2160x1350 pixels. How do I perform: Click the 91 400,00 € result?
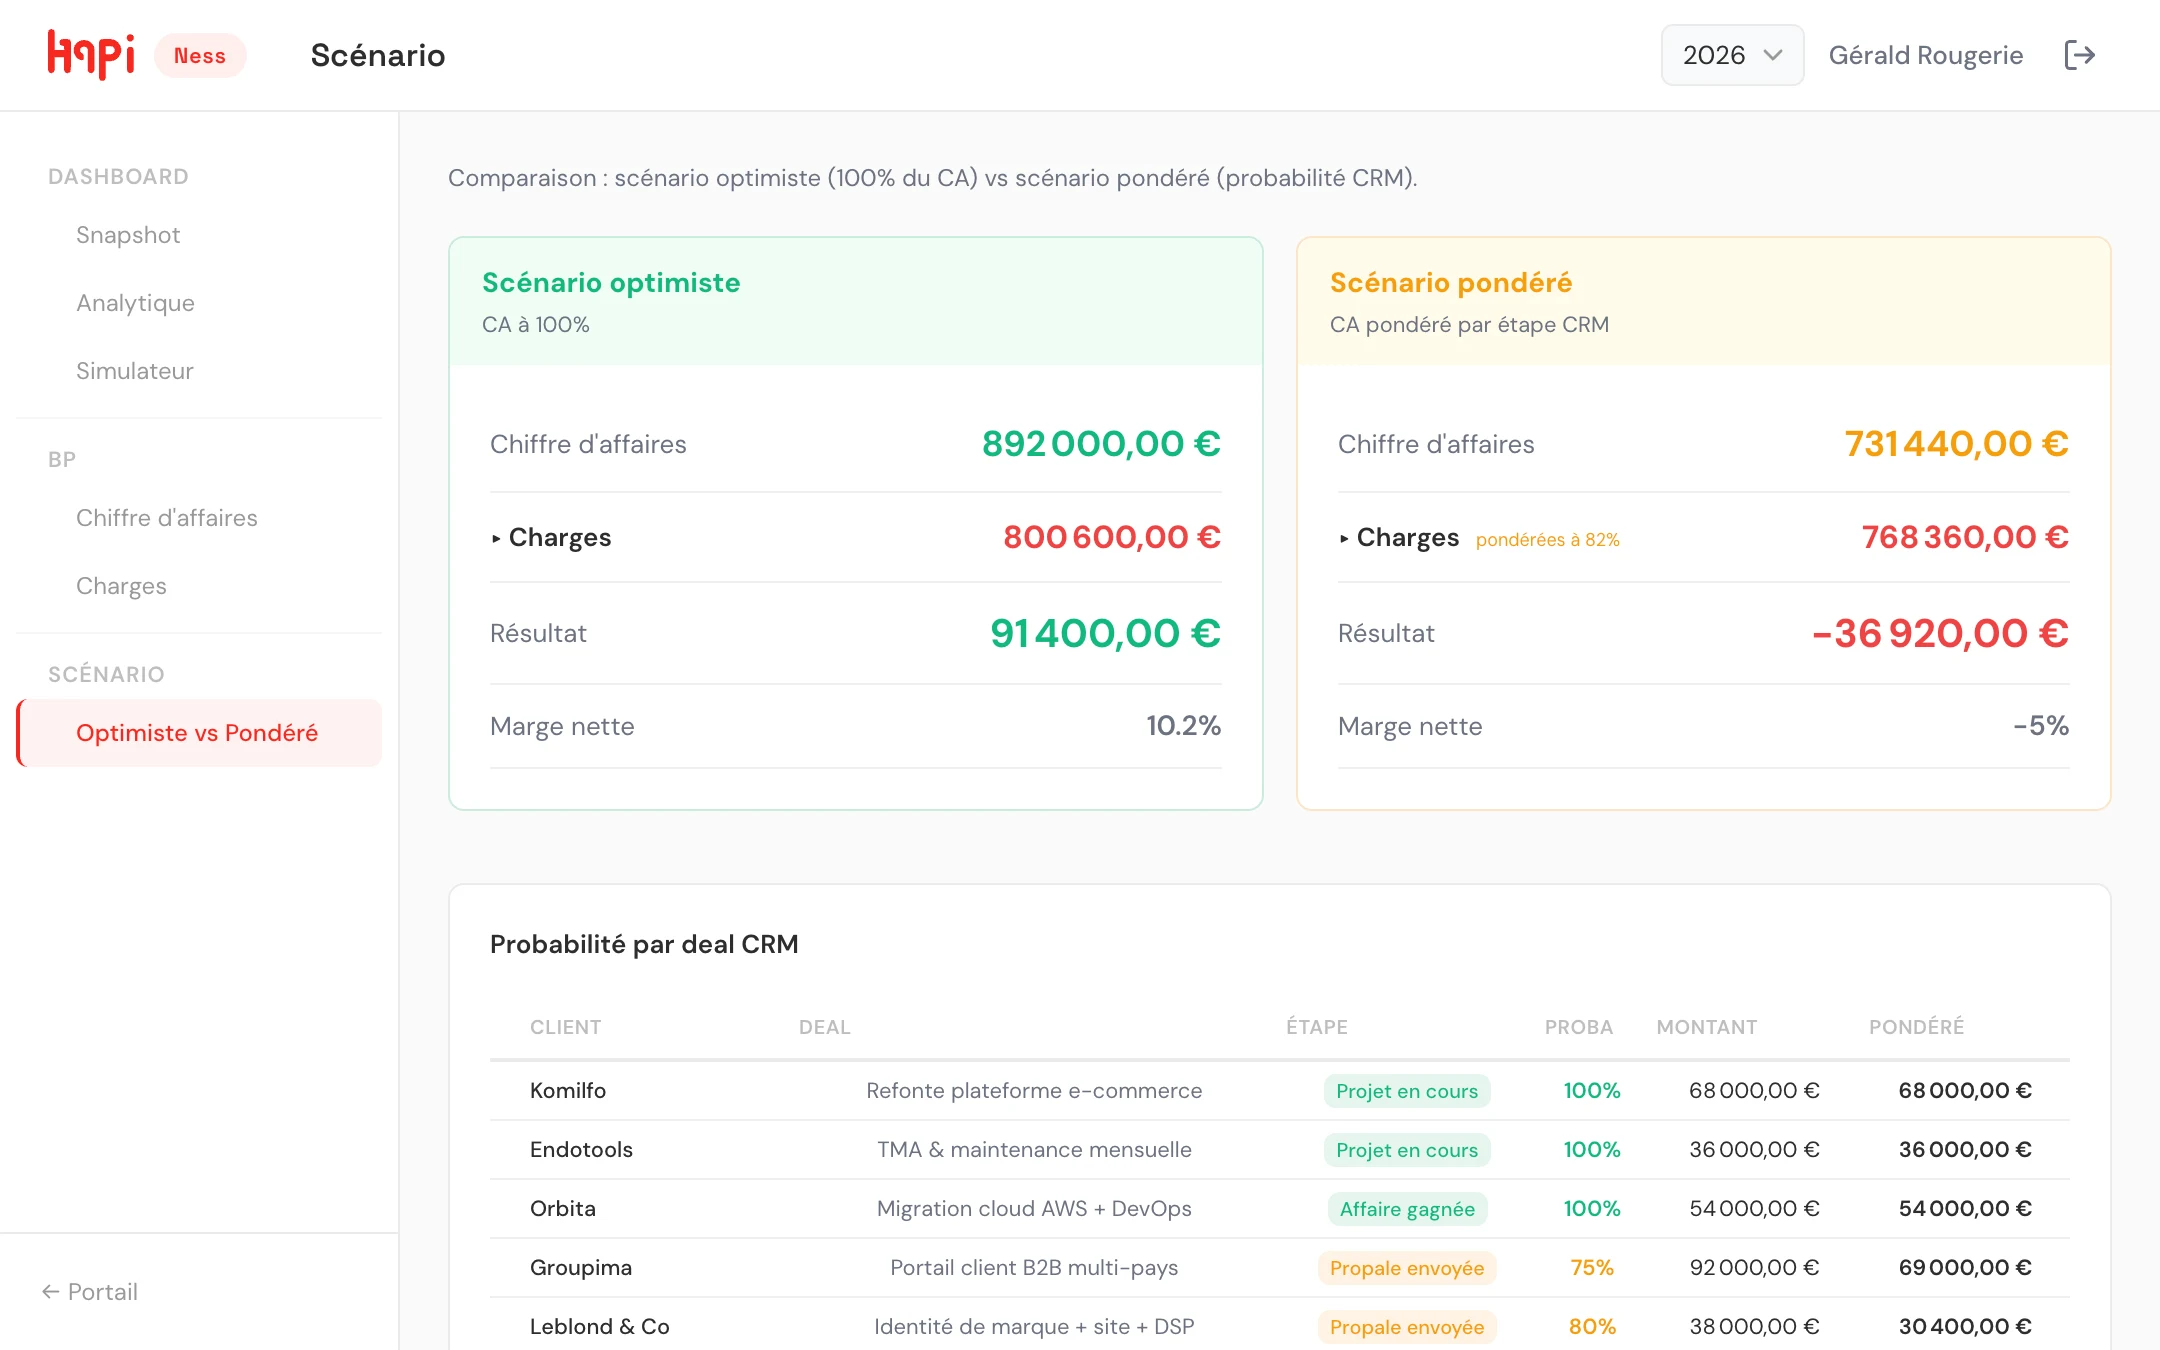tap(1105, 633)
